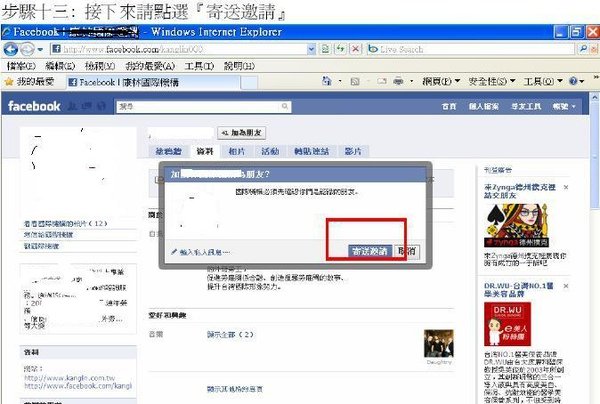
Task: Switch to the 轉貼連結 profile tab
Action: tap(311, 152)
